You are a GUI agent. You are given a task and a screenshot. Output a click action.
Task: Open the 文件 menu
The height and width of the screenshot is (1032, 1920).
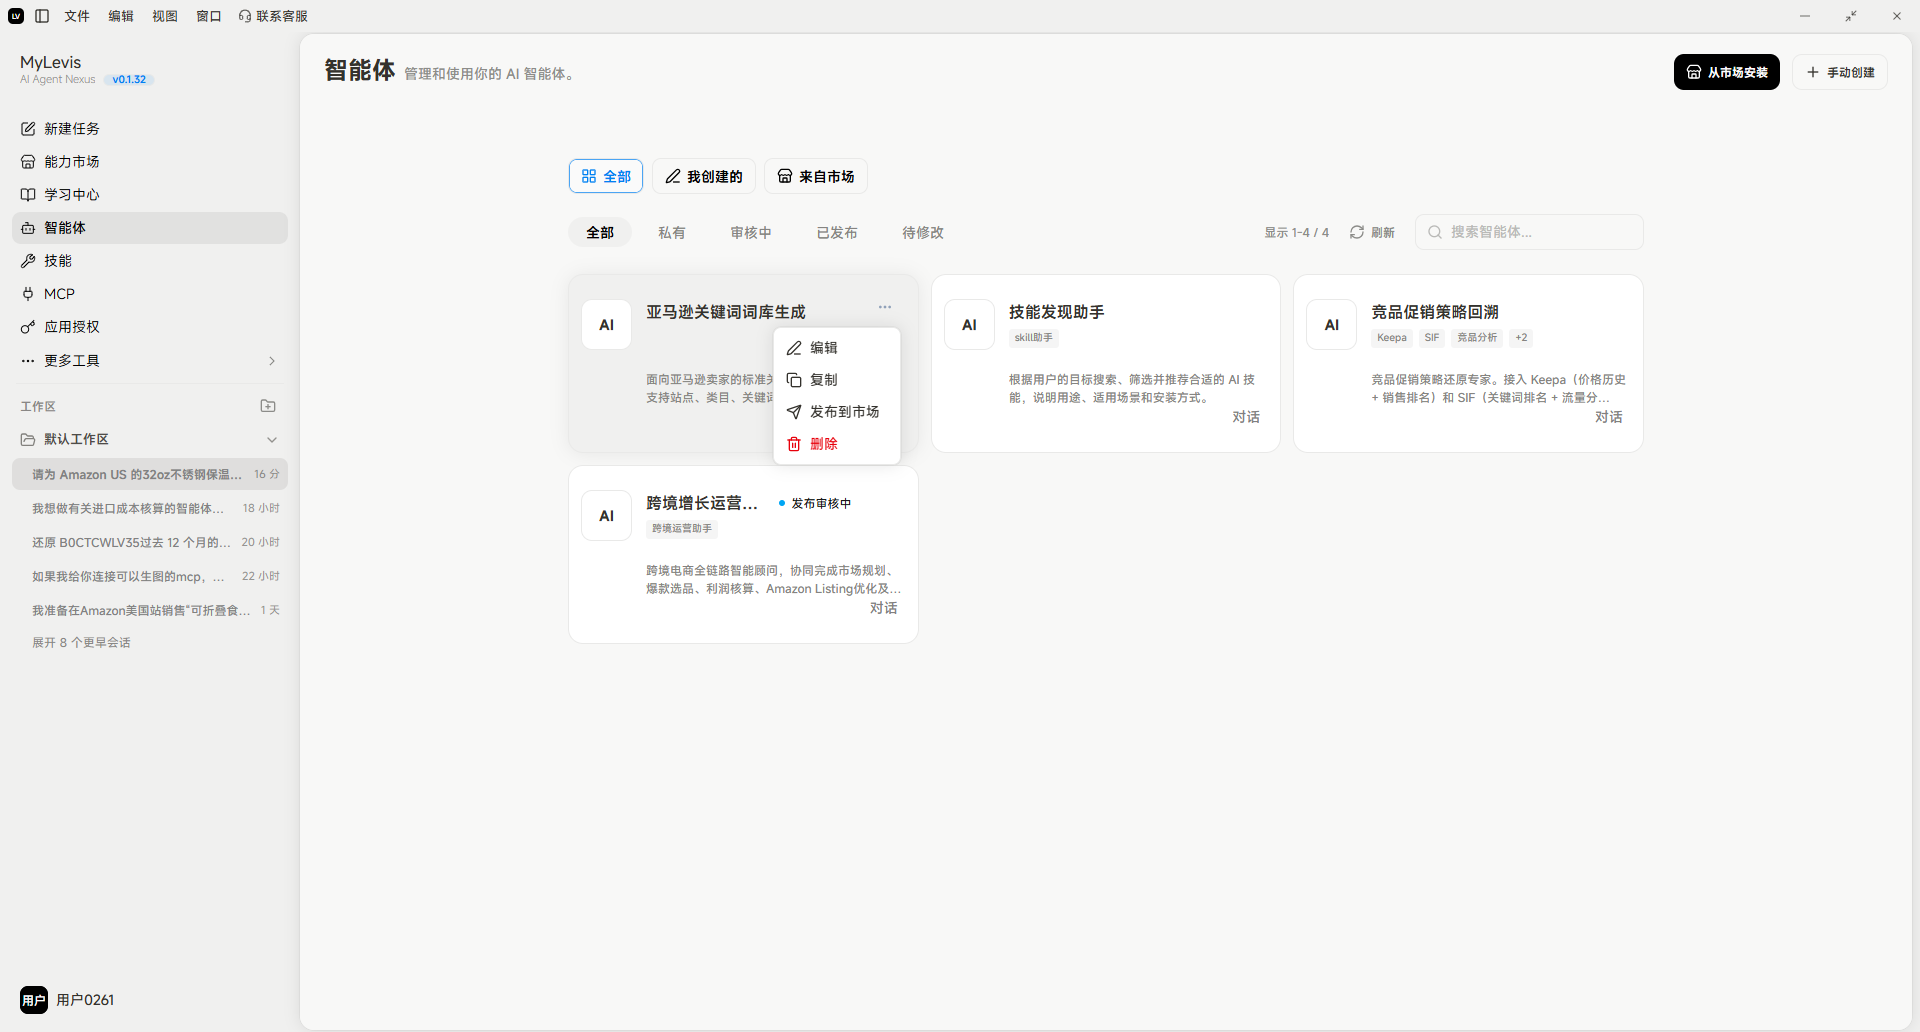tap(77, 16)
